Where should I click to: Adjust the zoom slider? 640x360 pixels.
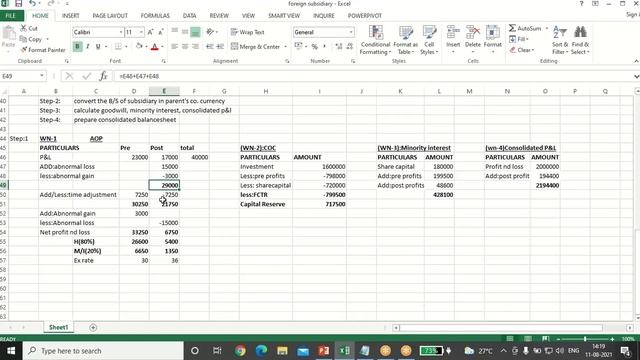coord(585,339)
